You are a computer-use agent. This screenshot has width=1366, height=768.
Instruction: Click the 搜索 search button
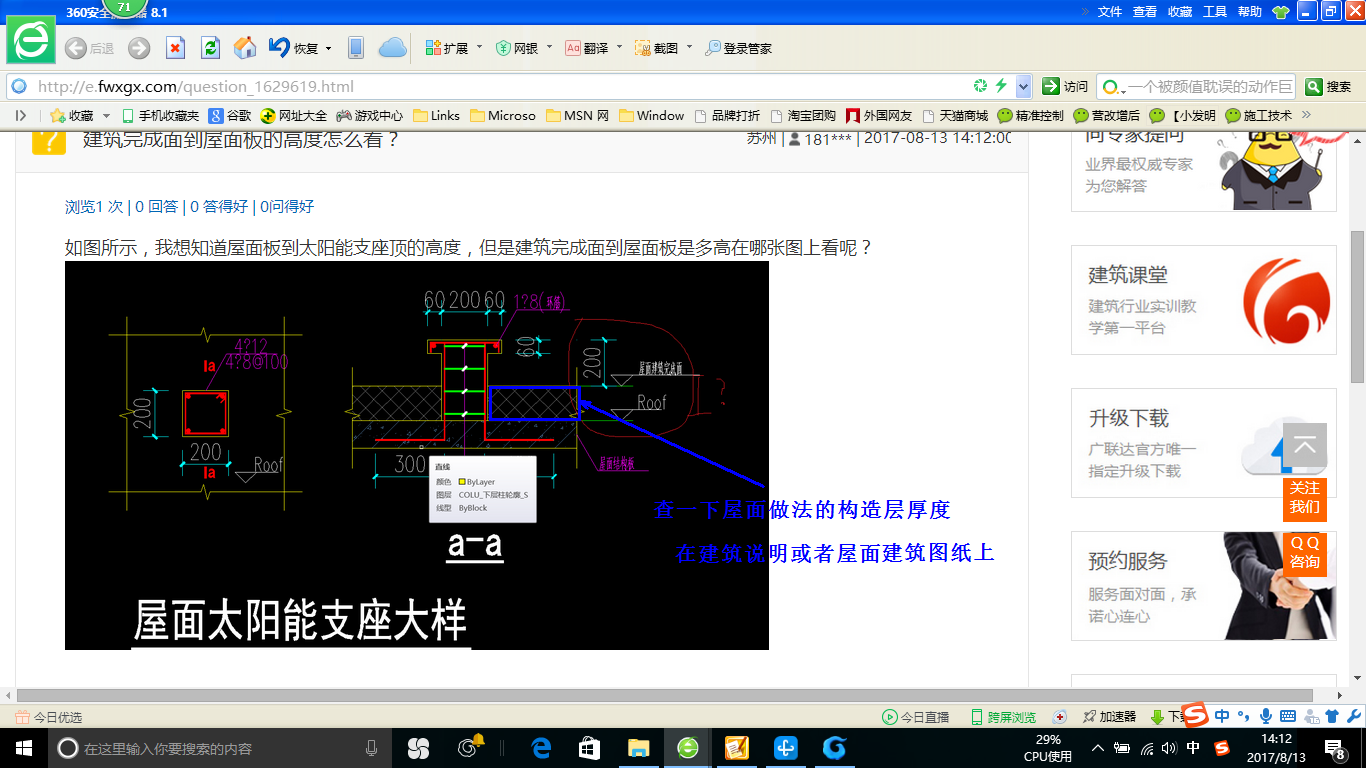pyautogui.click(x=1328, y=86)
